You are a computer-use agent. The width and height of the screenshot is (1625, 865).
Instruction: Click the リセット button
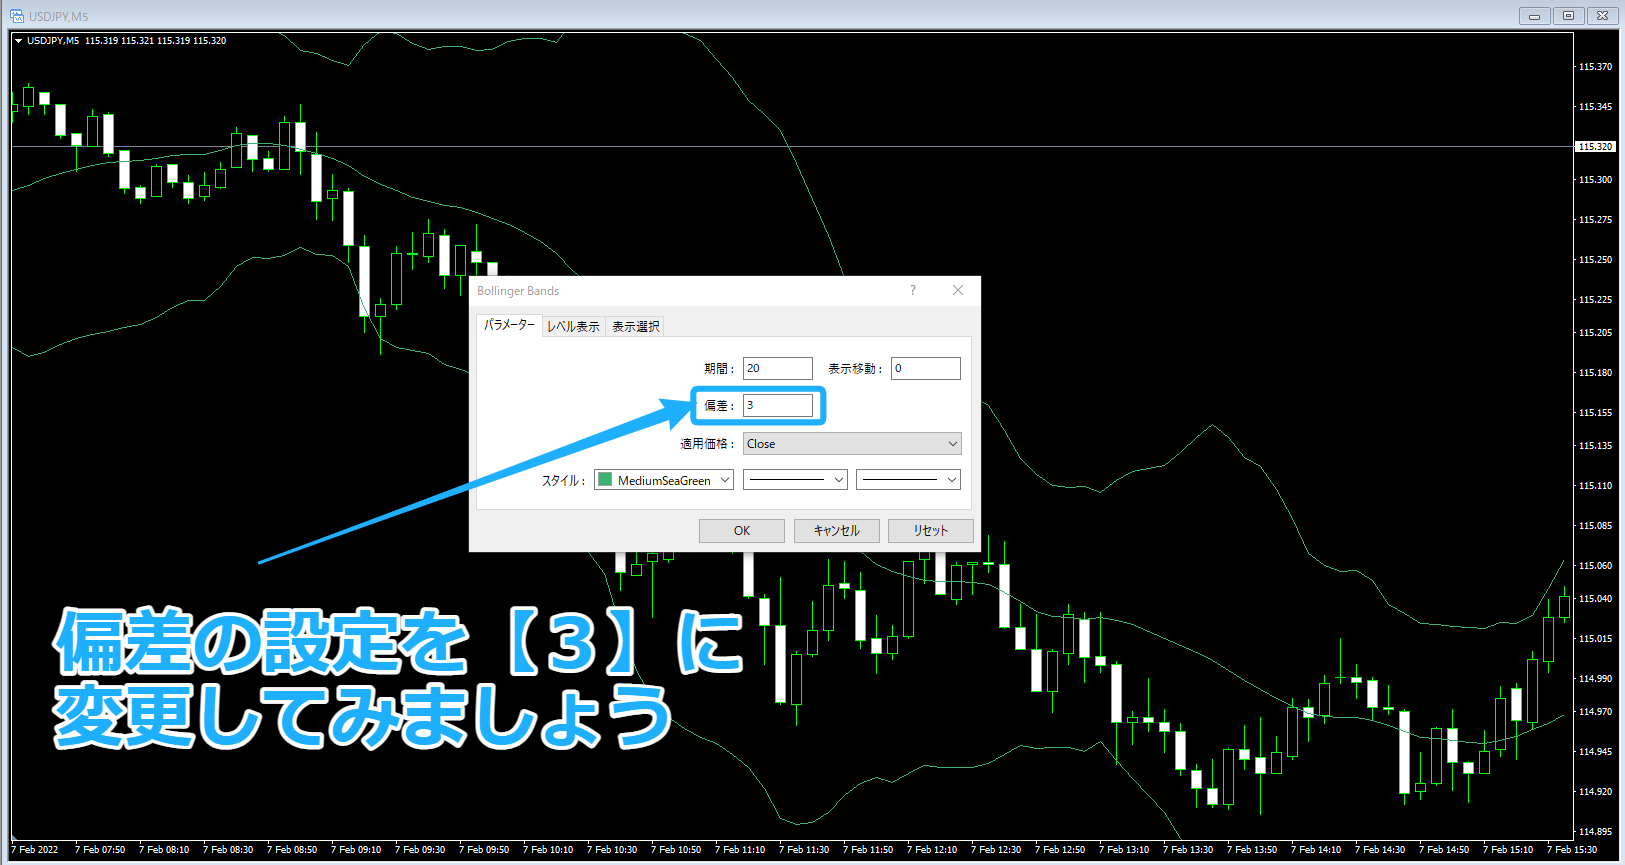pyautogui.click(x=930, y=530)
